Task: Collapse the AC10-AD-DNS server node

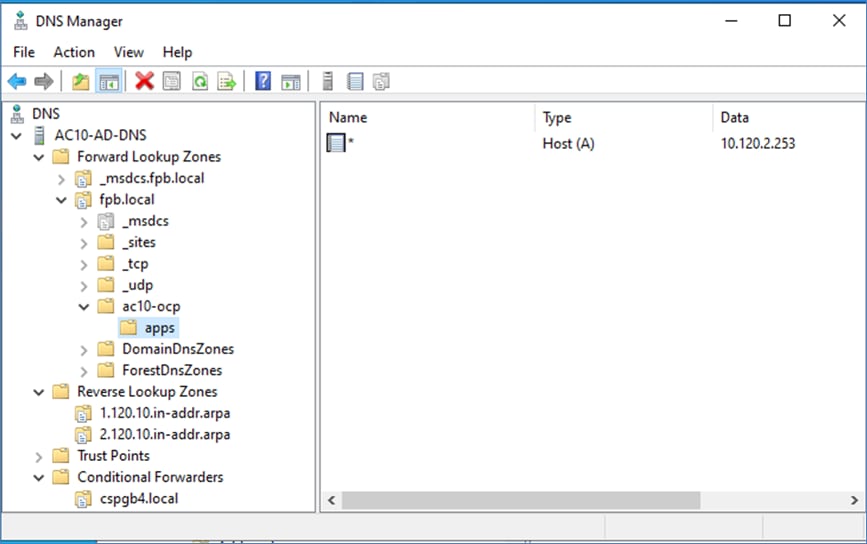Action: (x=17, y=135)
